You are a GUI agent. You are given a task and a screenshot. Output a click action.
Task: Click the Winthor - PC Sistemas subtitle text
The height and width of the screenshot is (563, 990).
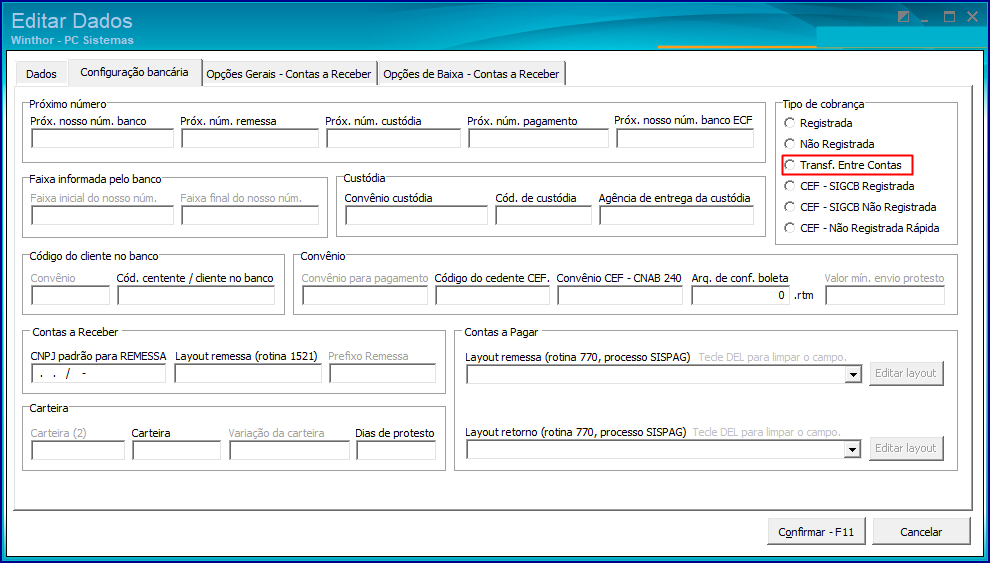pos(72,40)
